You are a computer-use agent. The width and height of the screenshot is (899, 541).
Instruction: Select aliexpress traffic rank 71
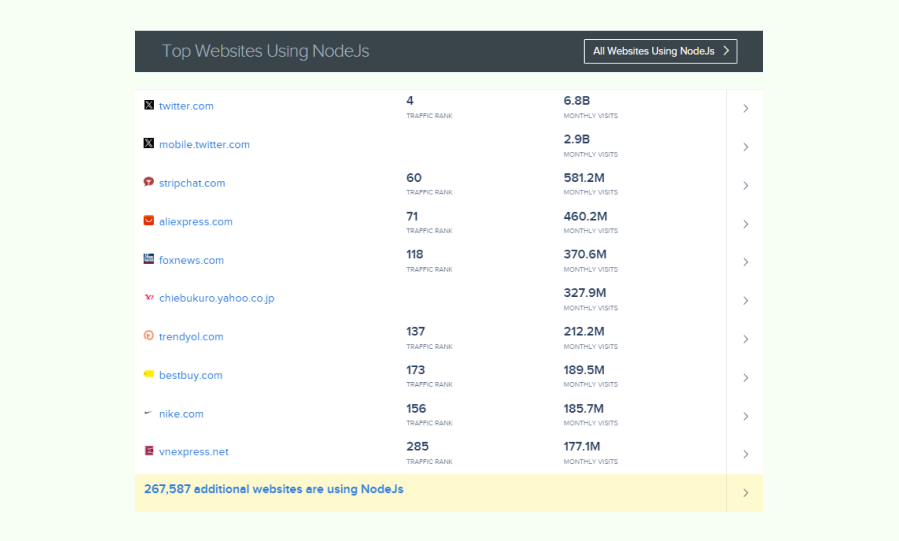coord(412,216)
